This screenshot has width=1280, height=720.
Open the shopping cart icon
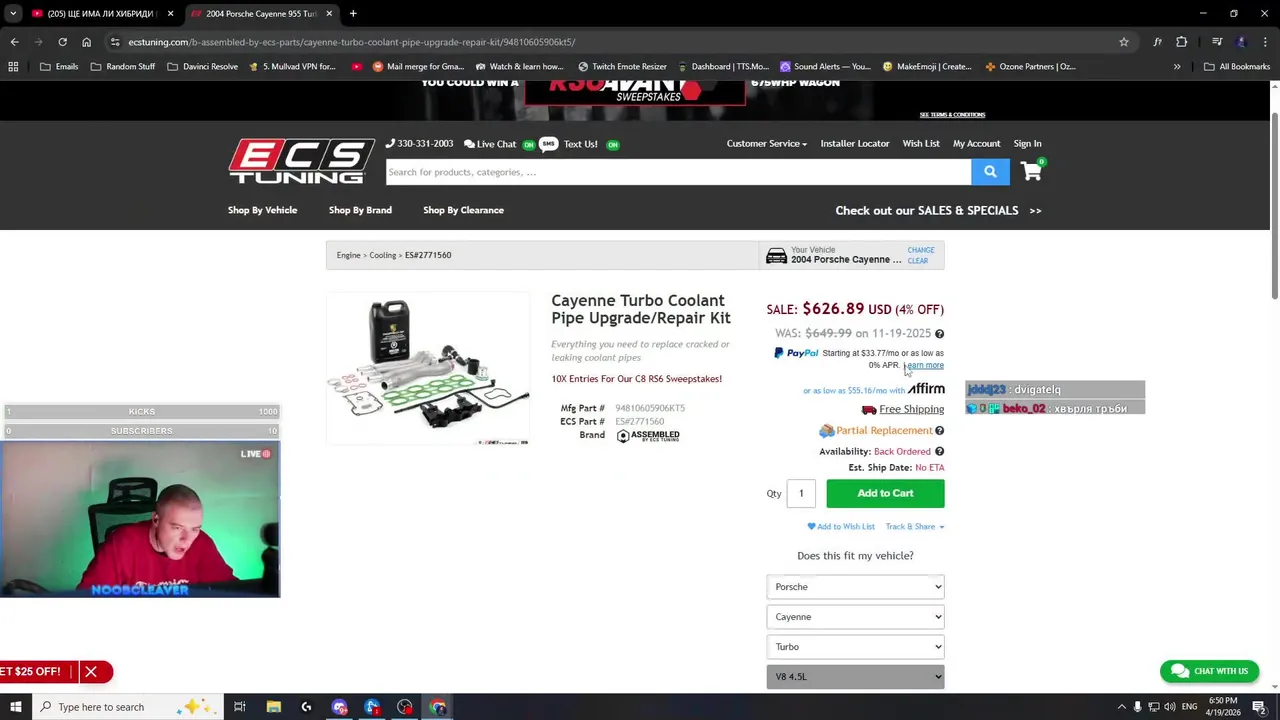point(1031,171)
